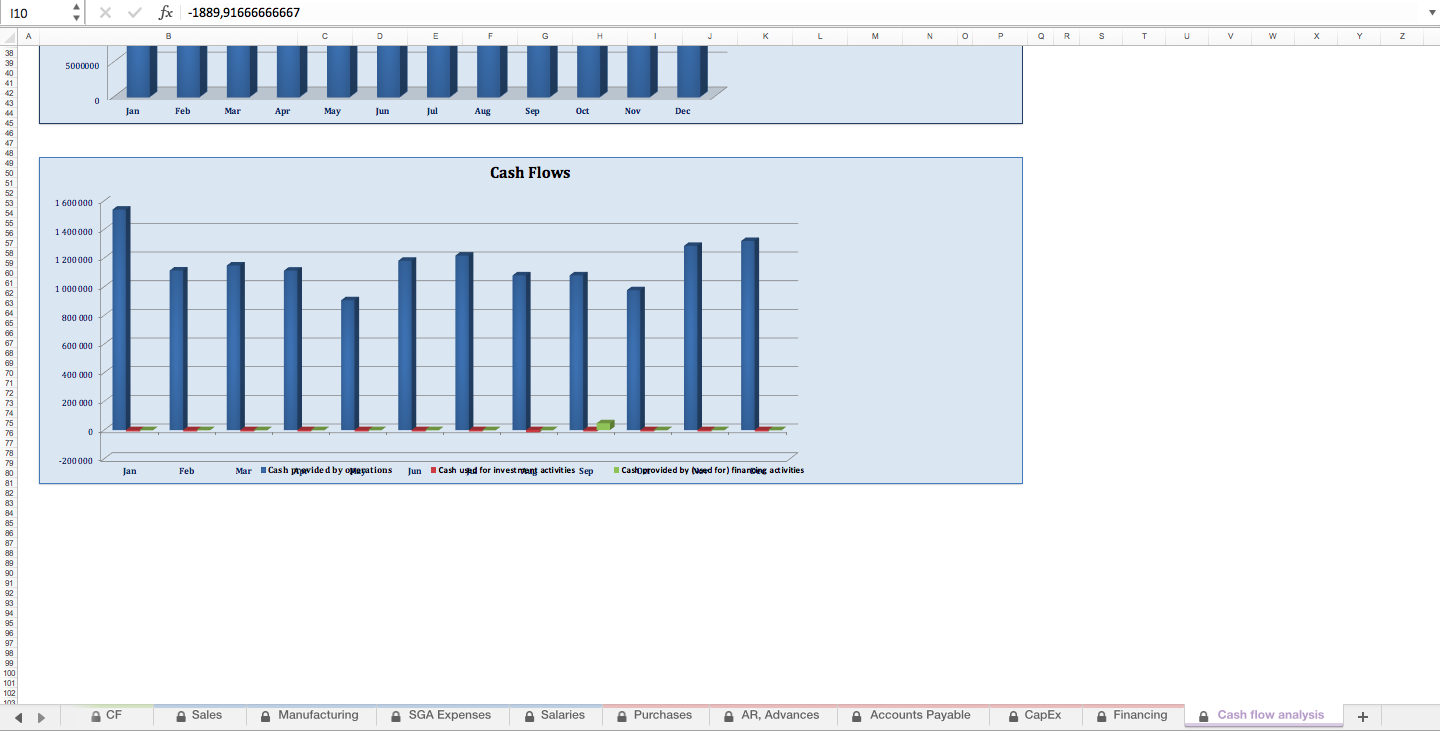Click the lock icon on the CF tab
Screen dimensions: 1440x731
coord(94,715)
